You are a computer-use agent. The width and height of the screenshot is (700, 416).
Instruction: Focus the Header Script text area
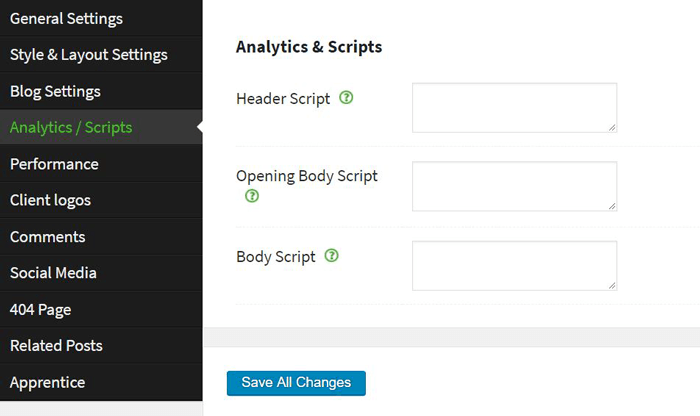click(x=514, y=108)
